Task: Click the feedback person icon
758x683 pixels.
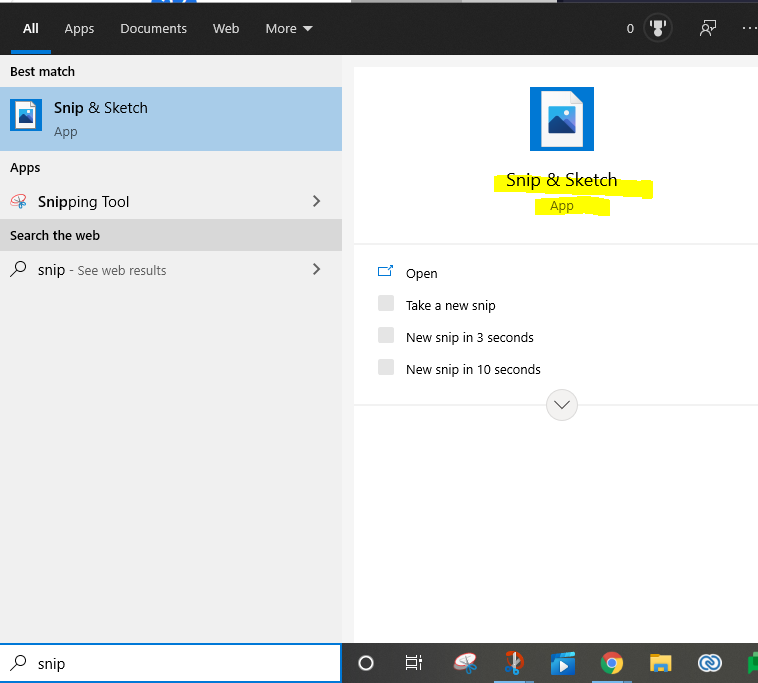Action: pyautogui.click(x=708, y=29)
